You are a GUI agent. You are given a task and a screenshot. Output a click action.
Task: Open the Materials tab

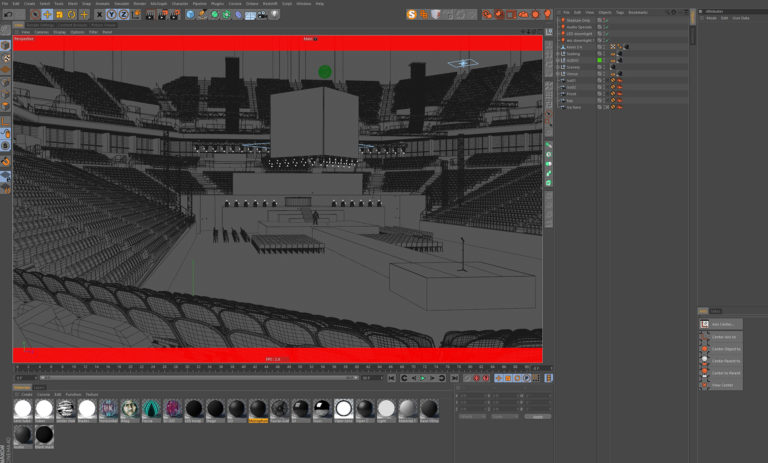point(22,388)
